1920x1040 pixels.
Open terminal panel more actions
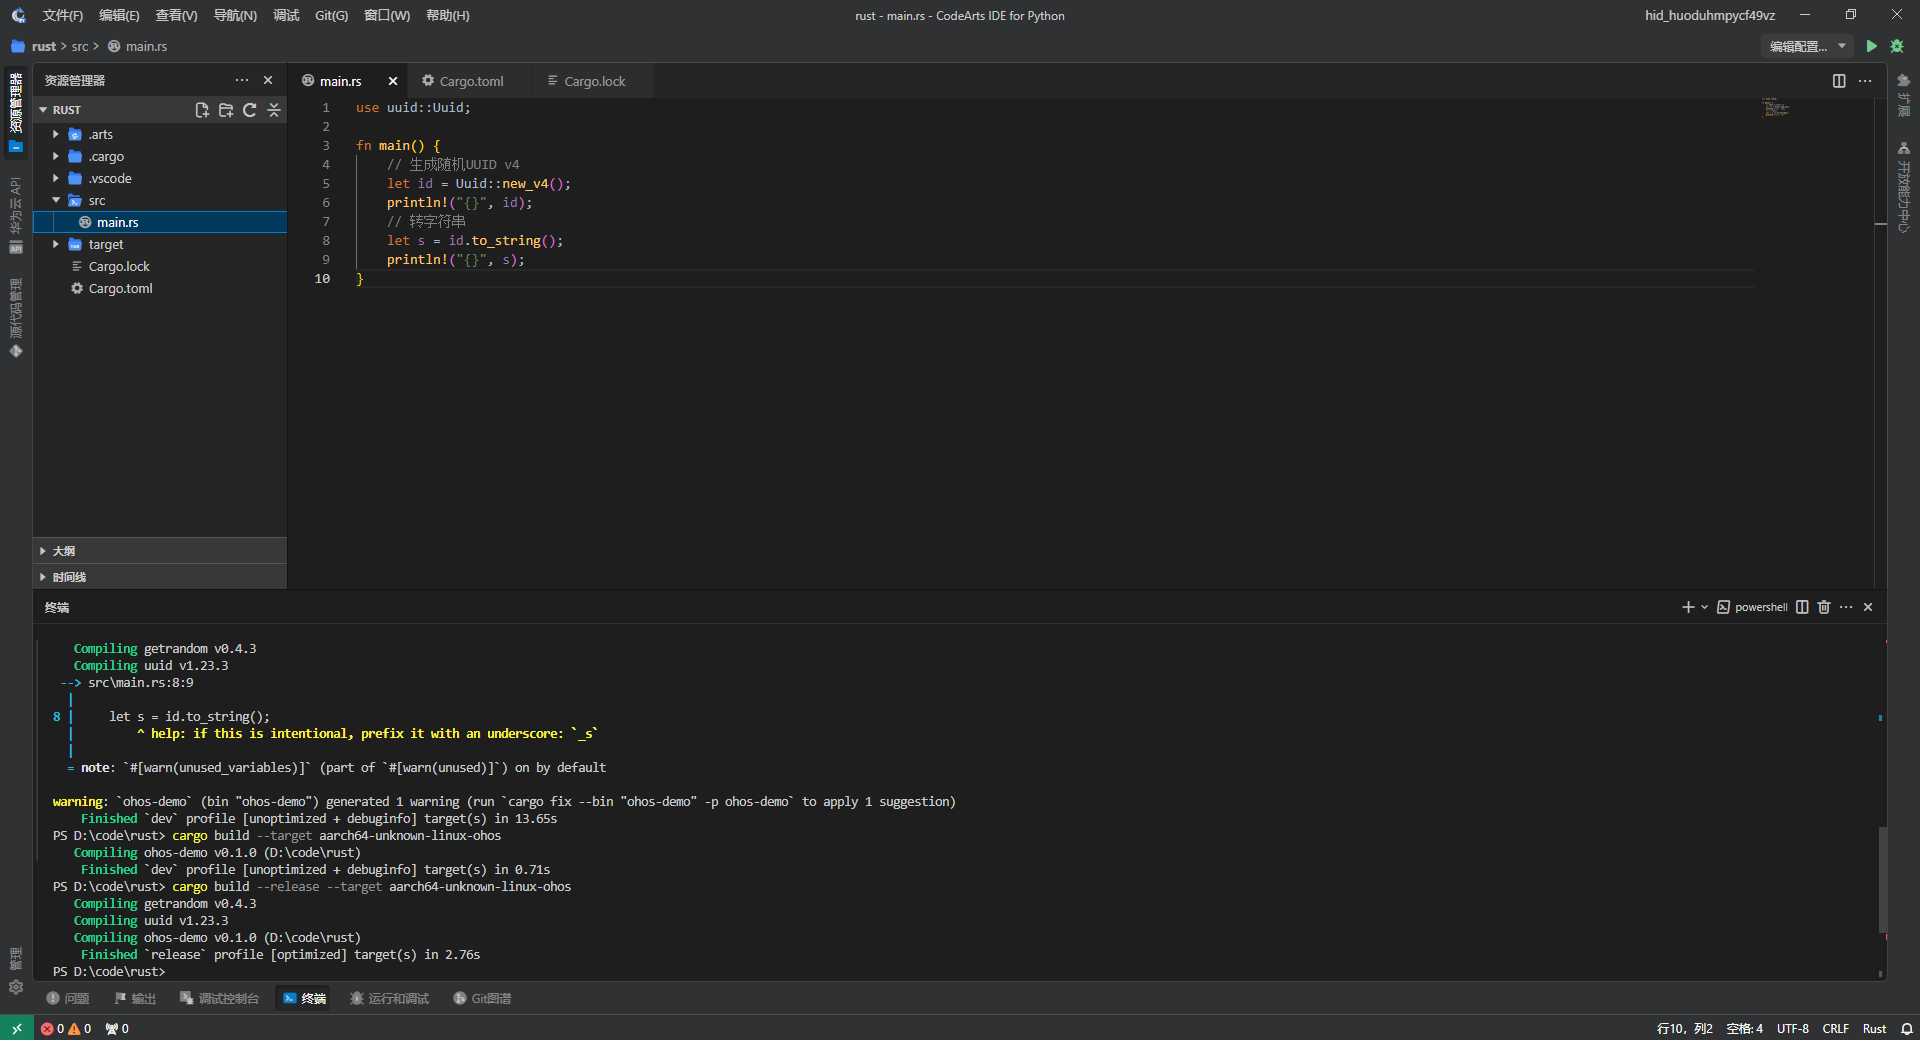1846,607
